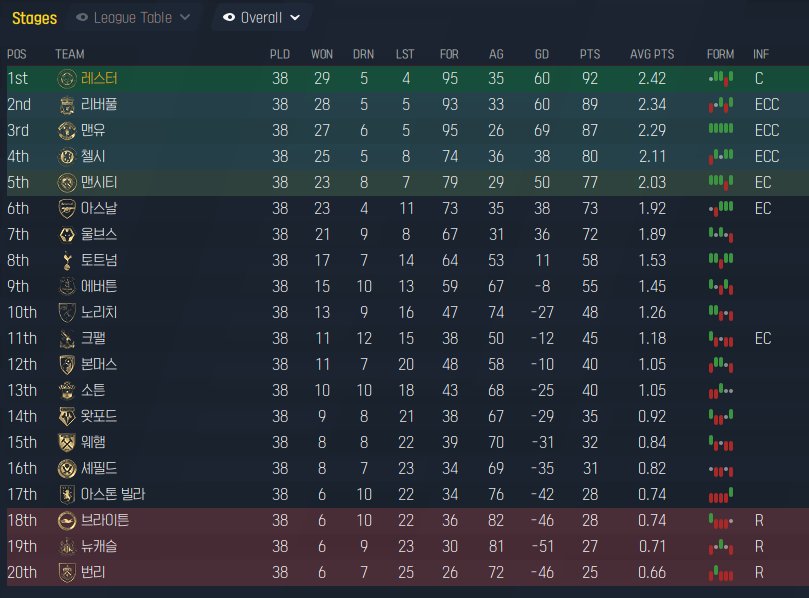Open the 번리 team name link
This screenshot has height=598, width=809.
(x=93, y=572)
